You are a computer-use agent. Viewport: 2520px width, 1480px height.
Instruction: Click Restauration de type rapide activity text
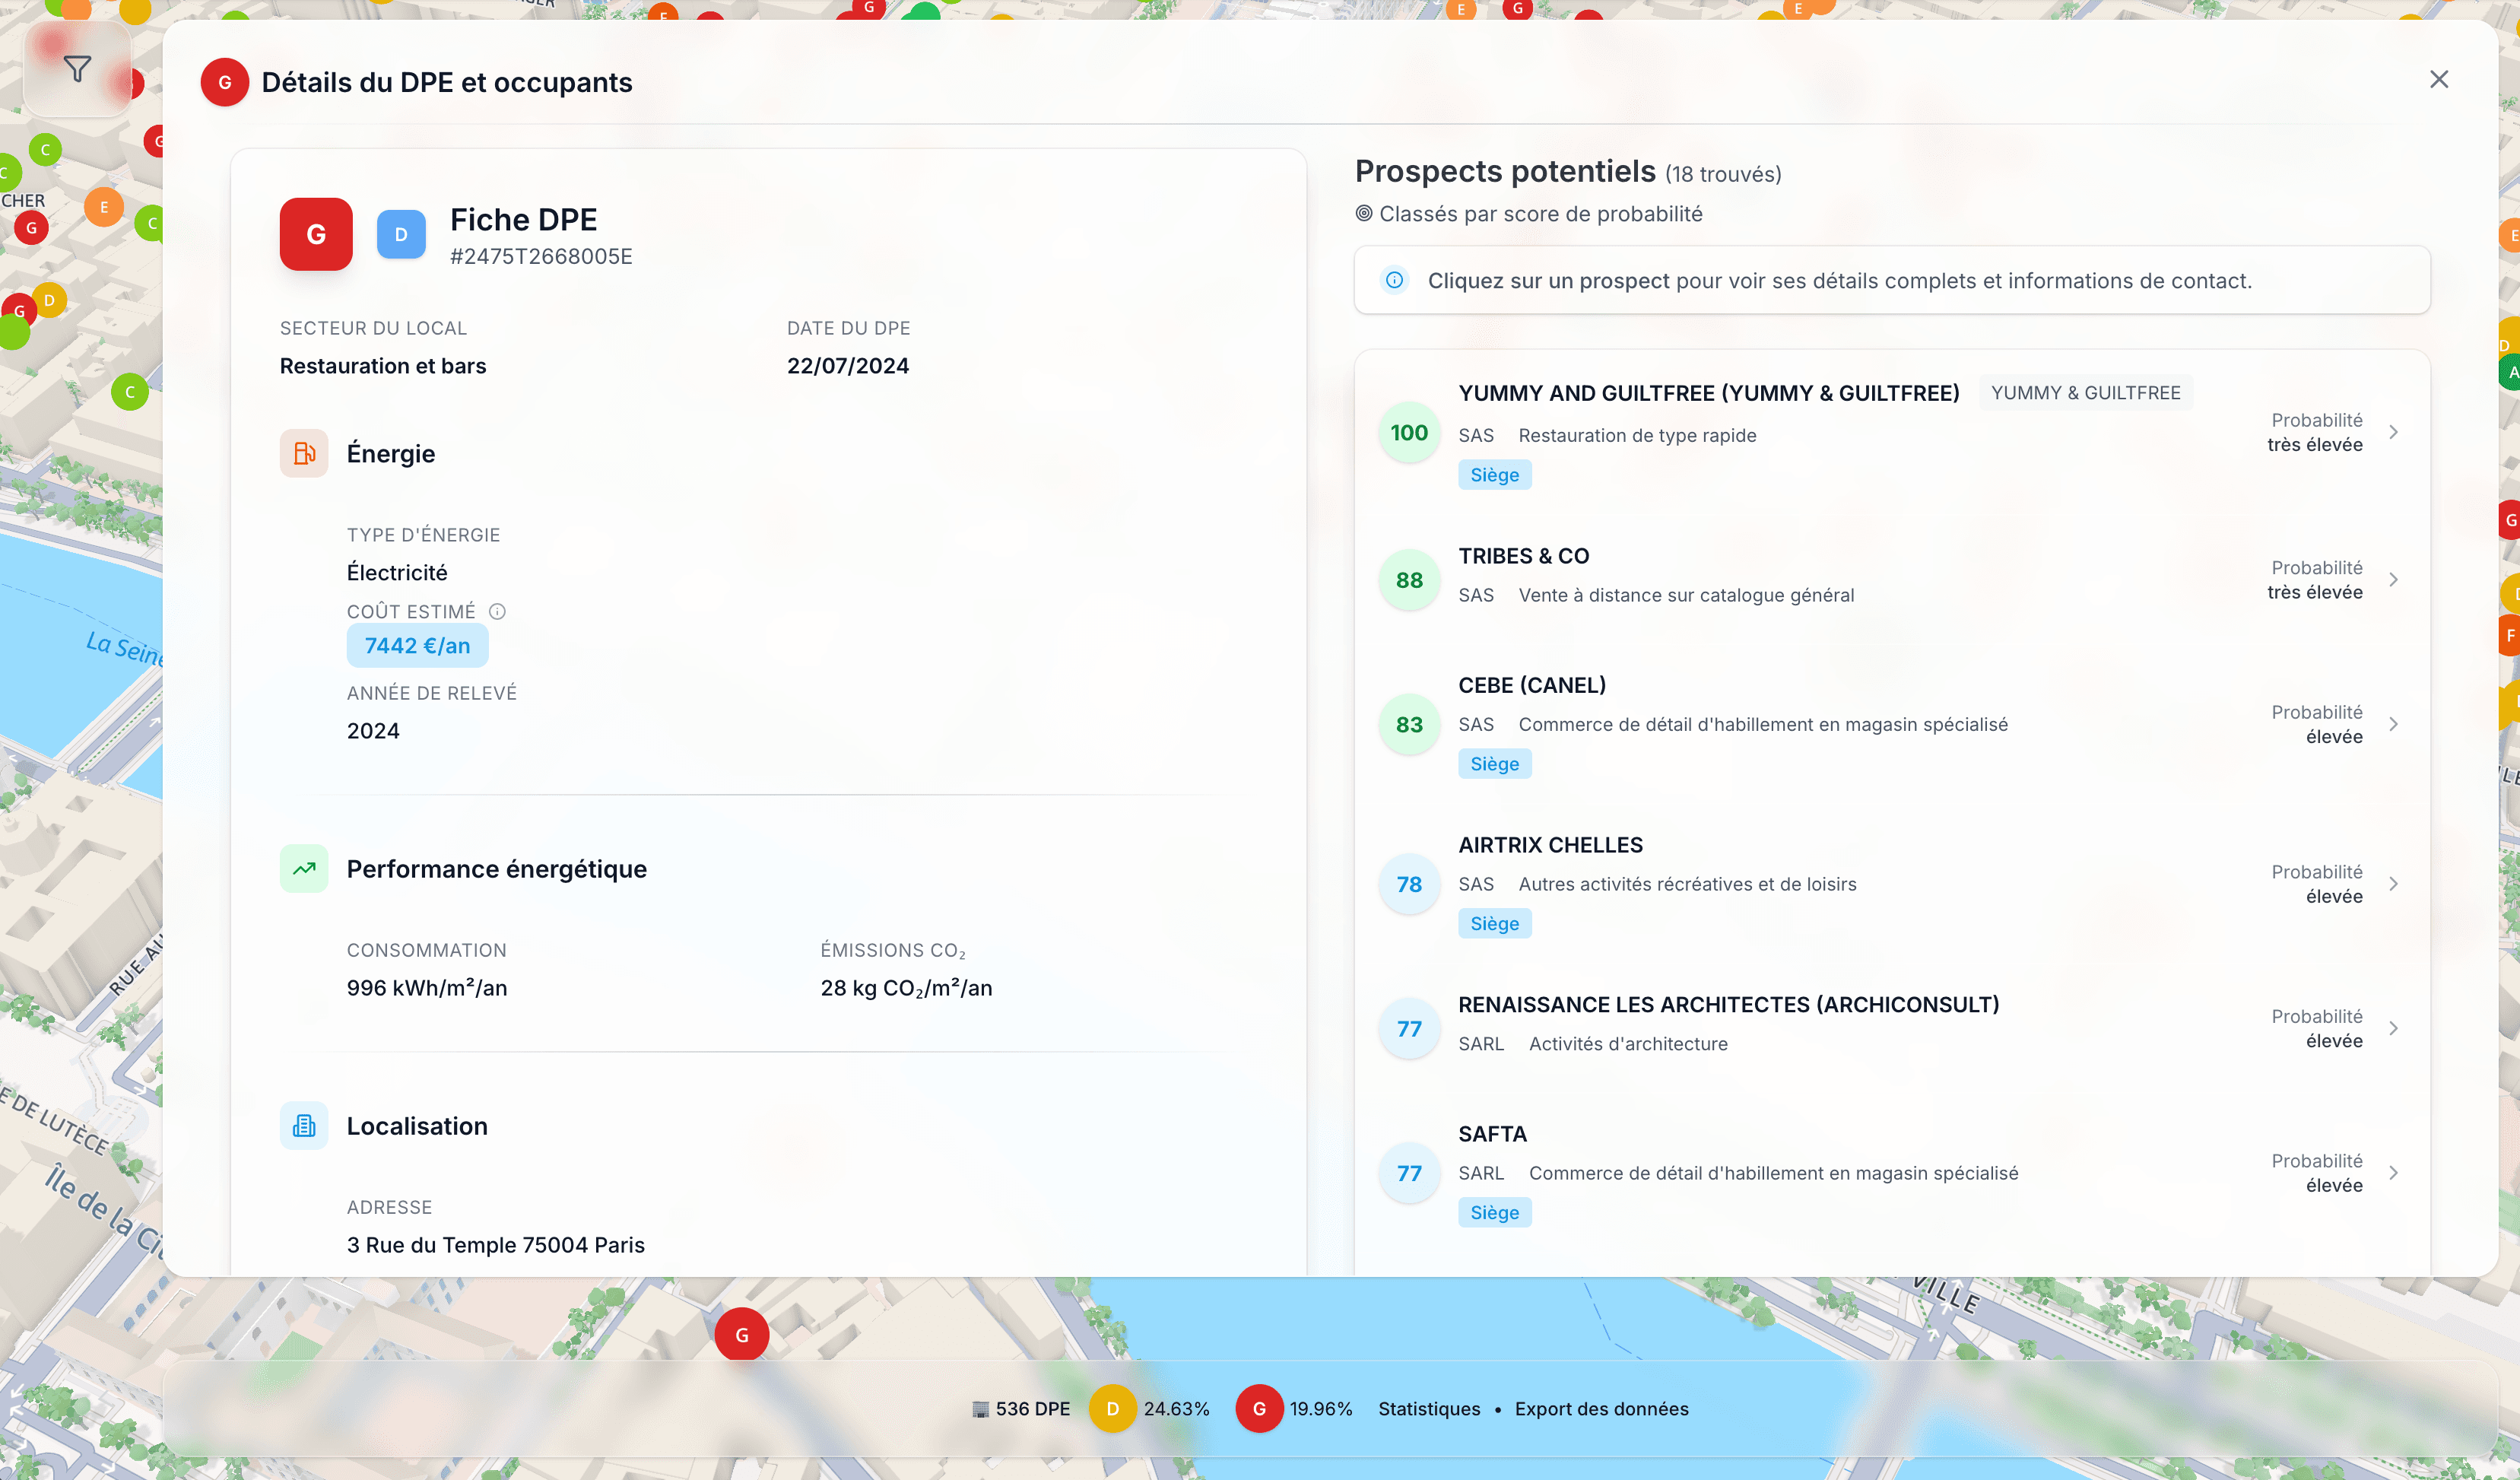1637,435
